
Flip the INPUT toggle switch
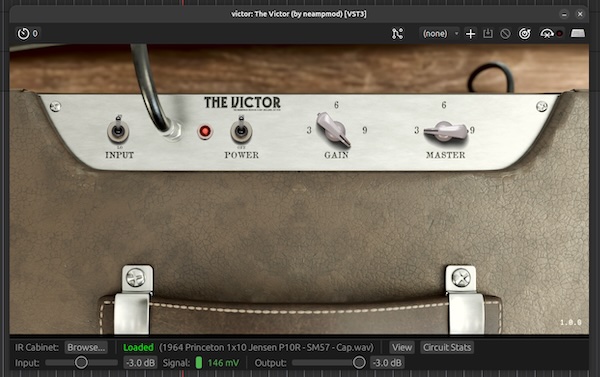click(x=118, y=129)
